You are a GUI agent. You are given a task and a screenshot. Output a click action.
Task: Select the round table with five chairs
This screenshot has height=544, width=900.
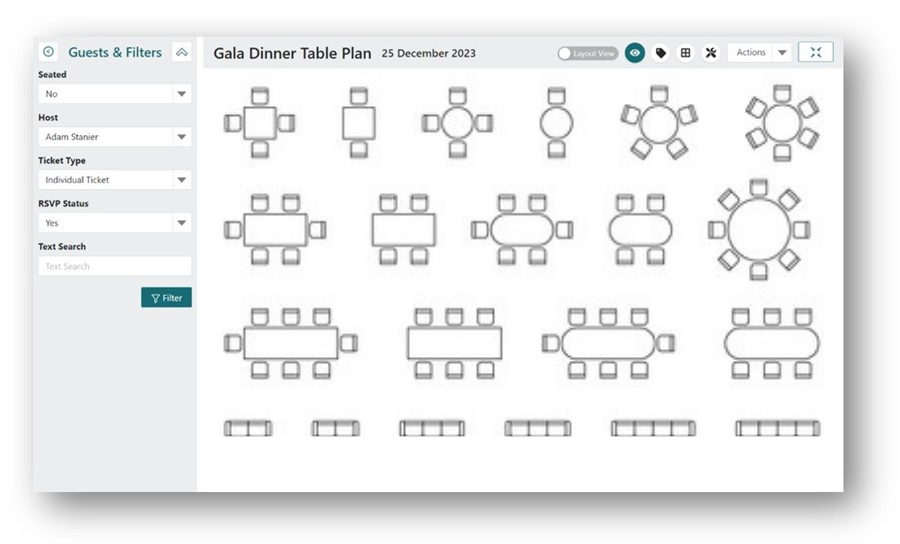coord(659,123)
